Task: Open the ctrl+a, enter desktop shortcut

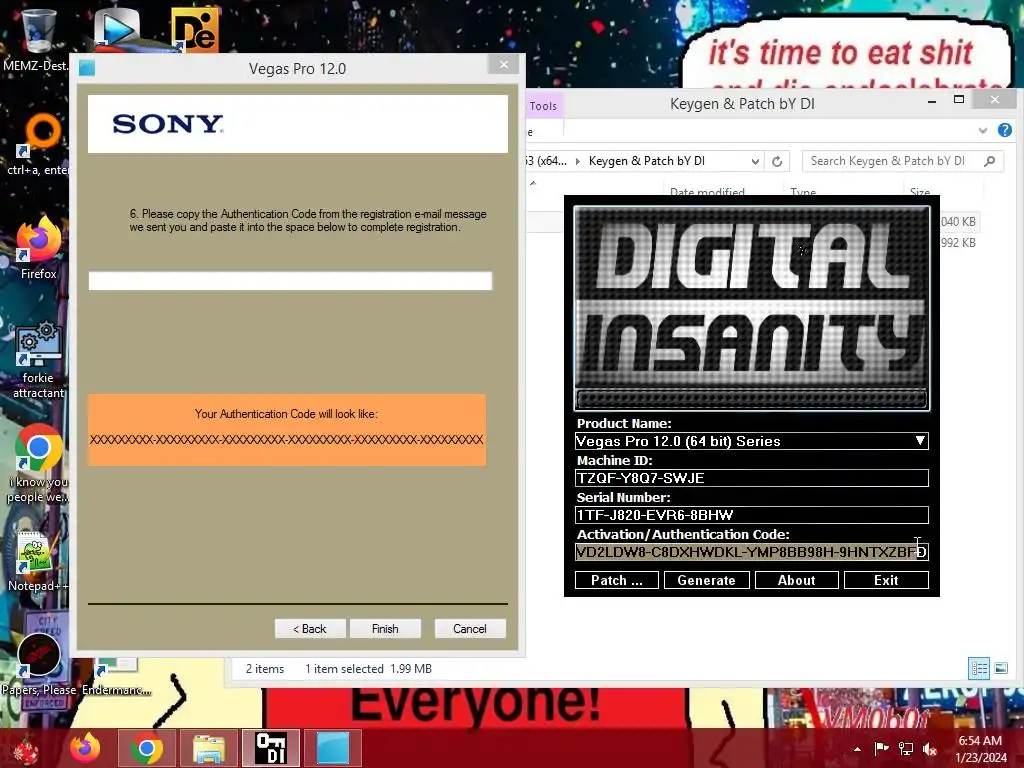Action: 37,145
